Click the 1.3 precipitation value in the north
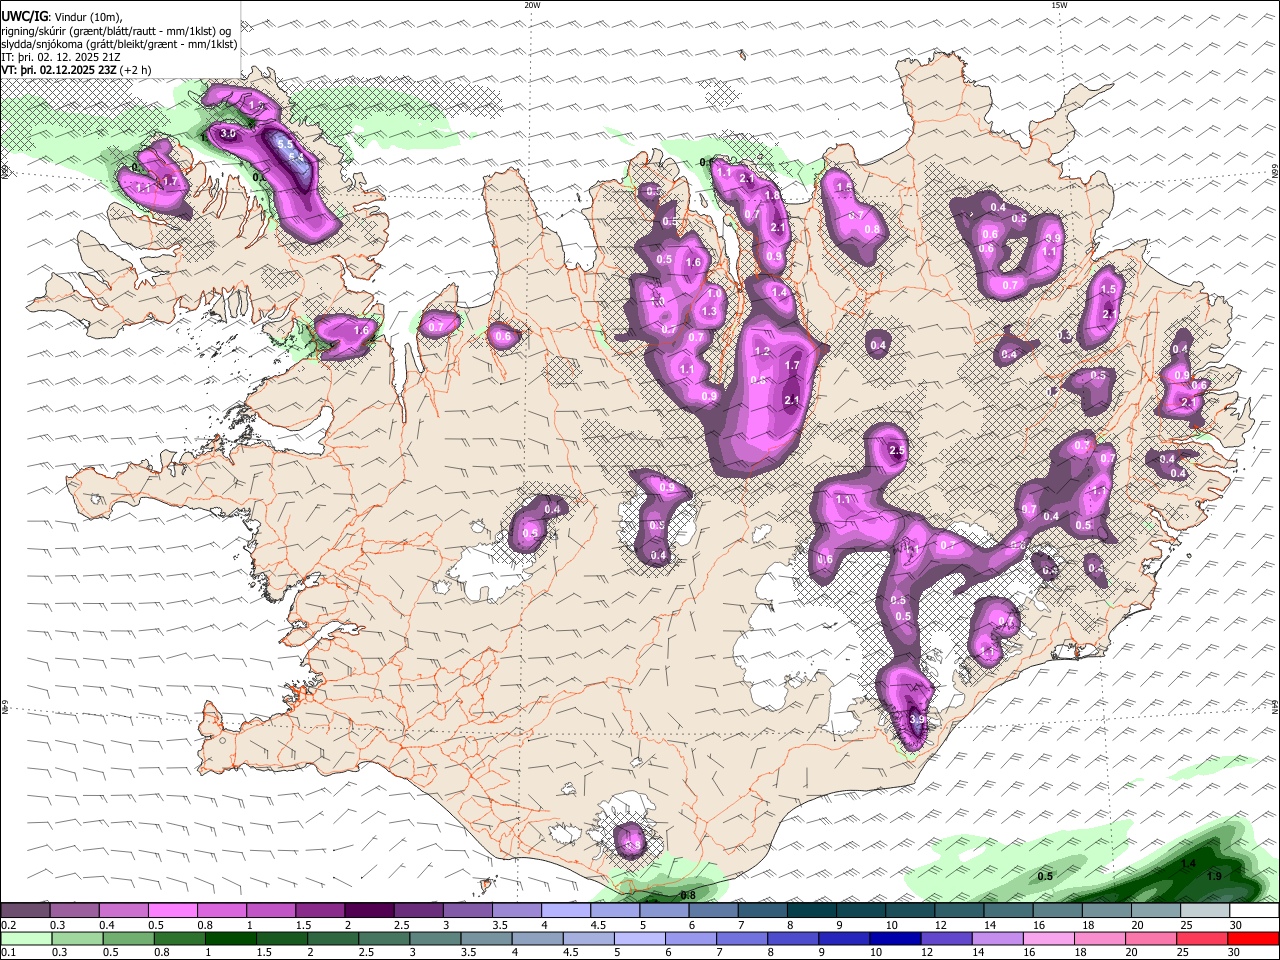 point(710,312)
